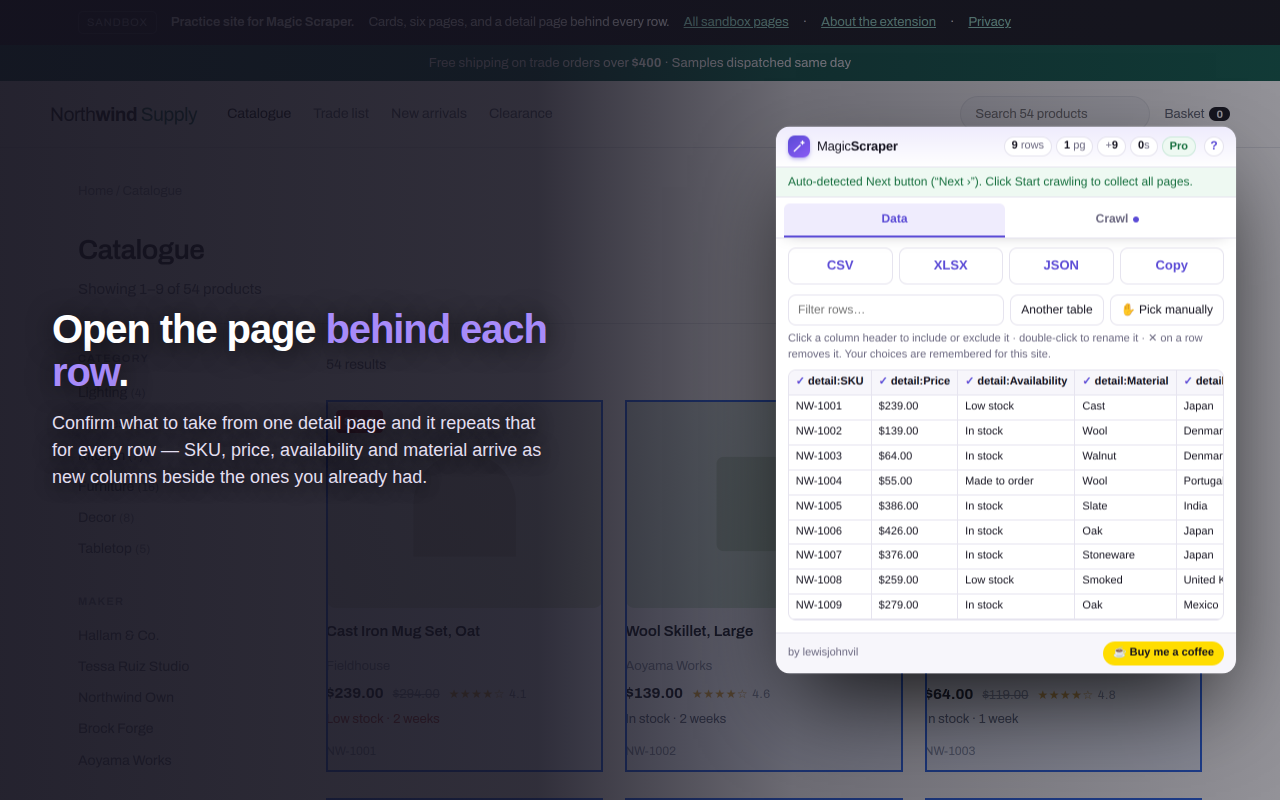Click NW-1008 cell in the scraper table

point(830,580)
